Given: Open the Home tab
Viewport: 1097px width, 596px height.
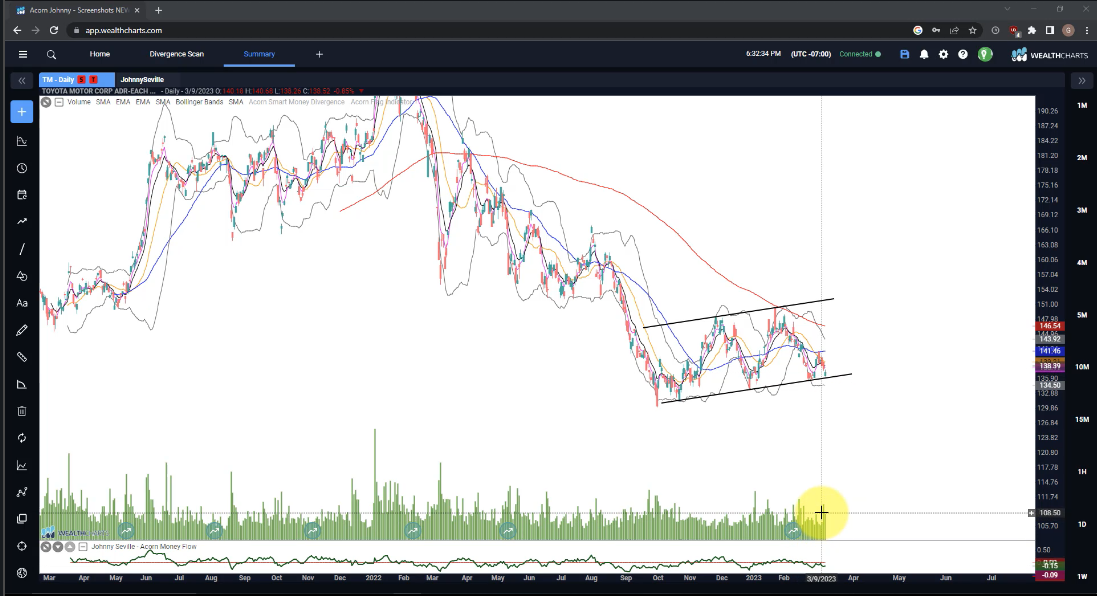Looking at the screenshot, I should pyautogui.click(x=99, y=54).
